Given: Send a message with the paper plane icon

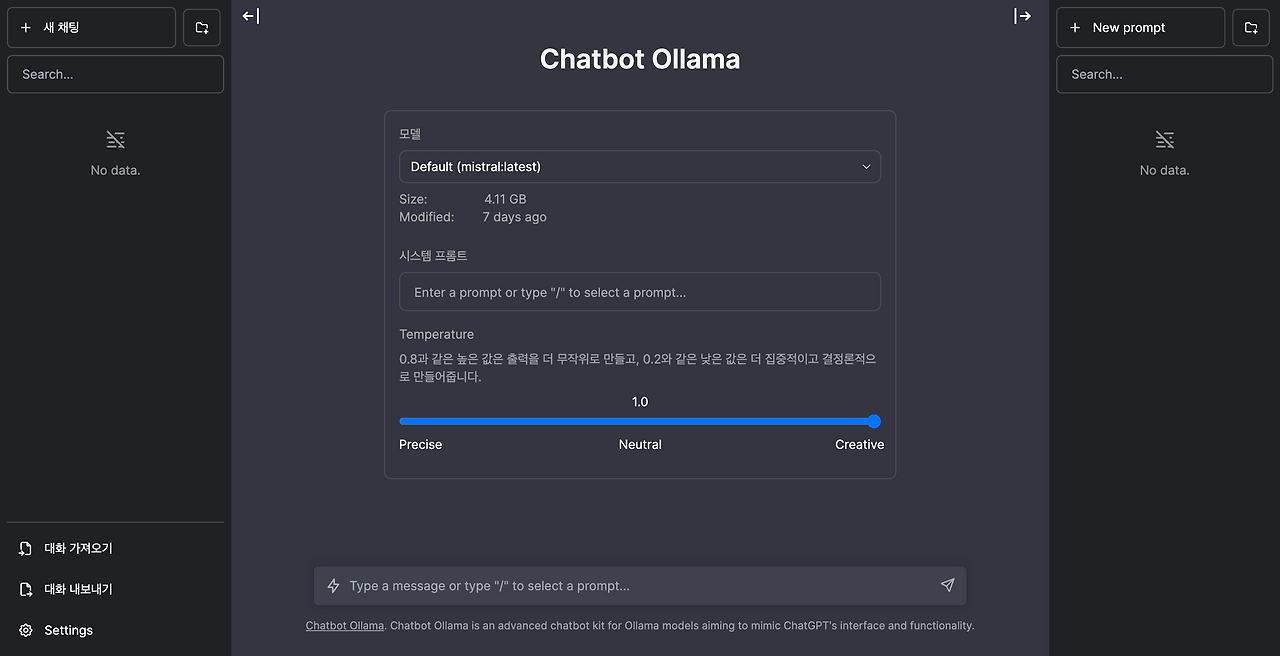Looking at the screenshot, I should click(x=947, y=585).
